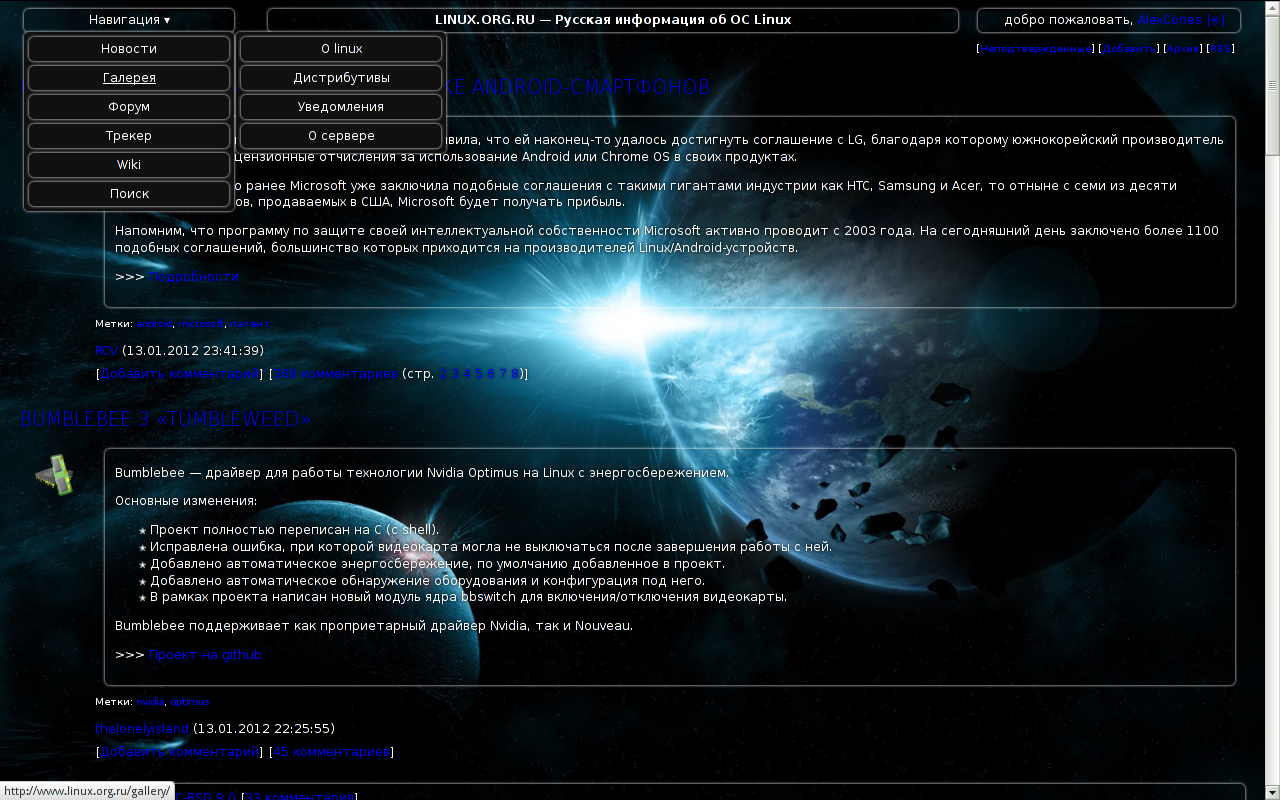Open the 33 комментария link at the bottom
The height and width of the screenshot is (800, 1280).
[x=301, y=797]
